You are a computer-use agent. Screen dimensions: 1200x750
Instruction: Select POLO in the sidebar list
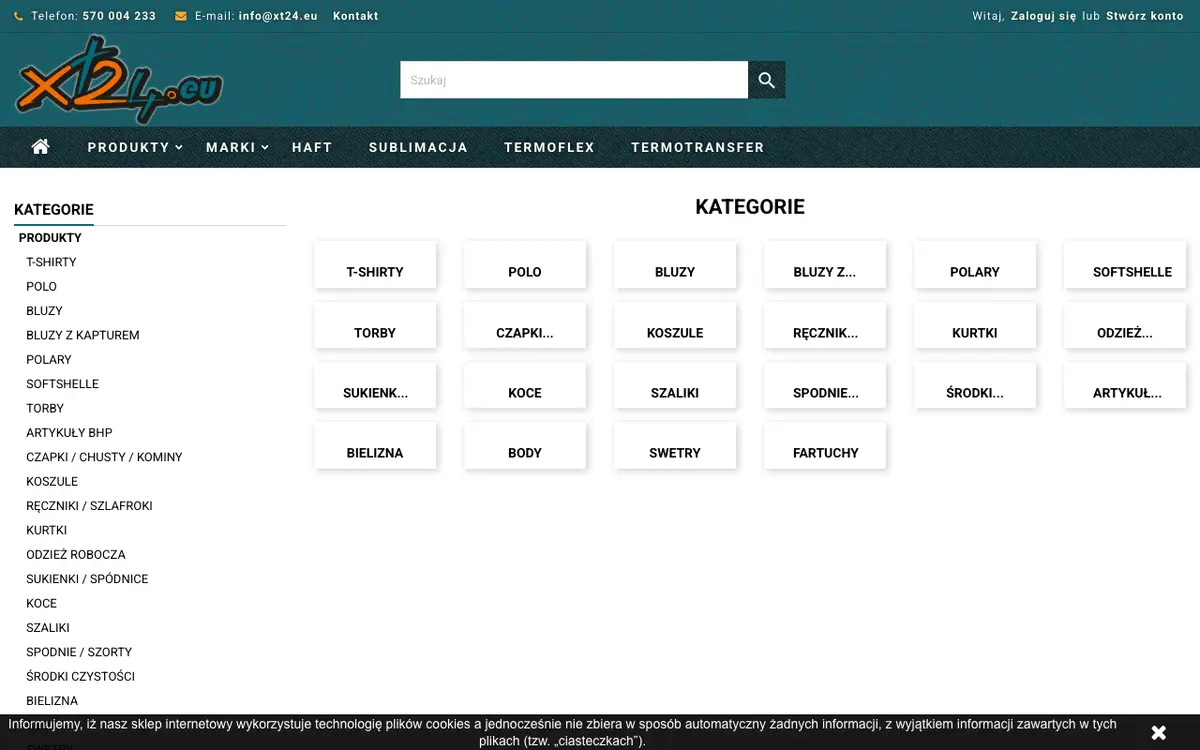click(41, 286)
